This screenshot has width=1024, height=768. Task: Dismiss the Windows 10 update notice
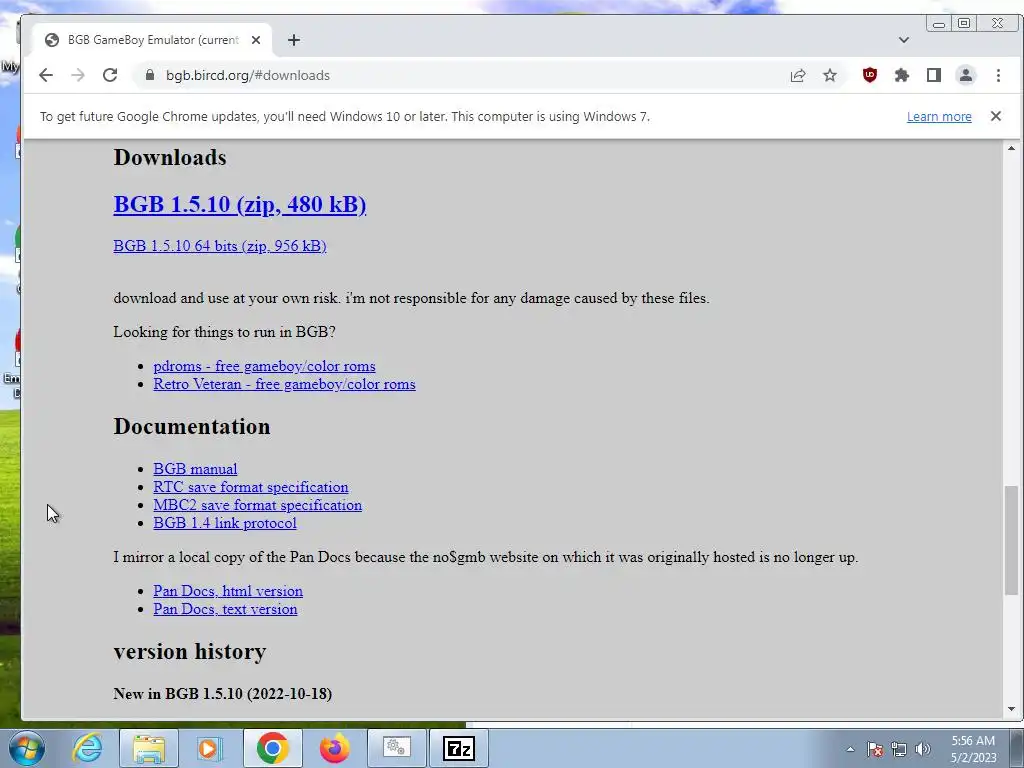pyautogui.click(x=995, y=116)
